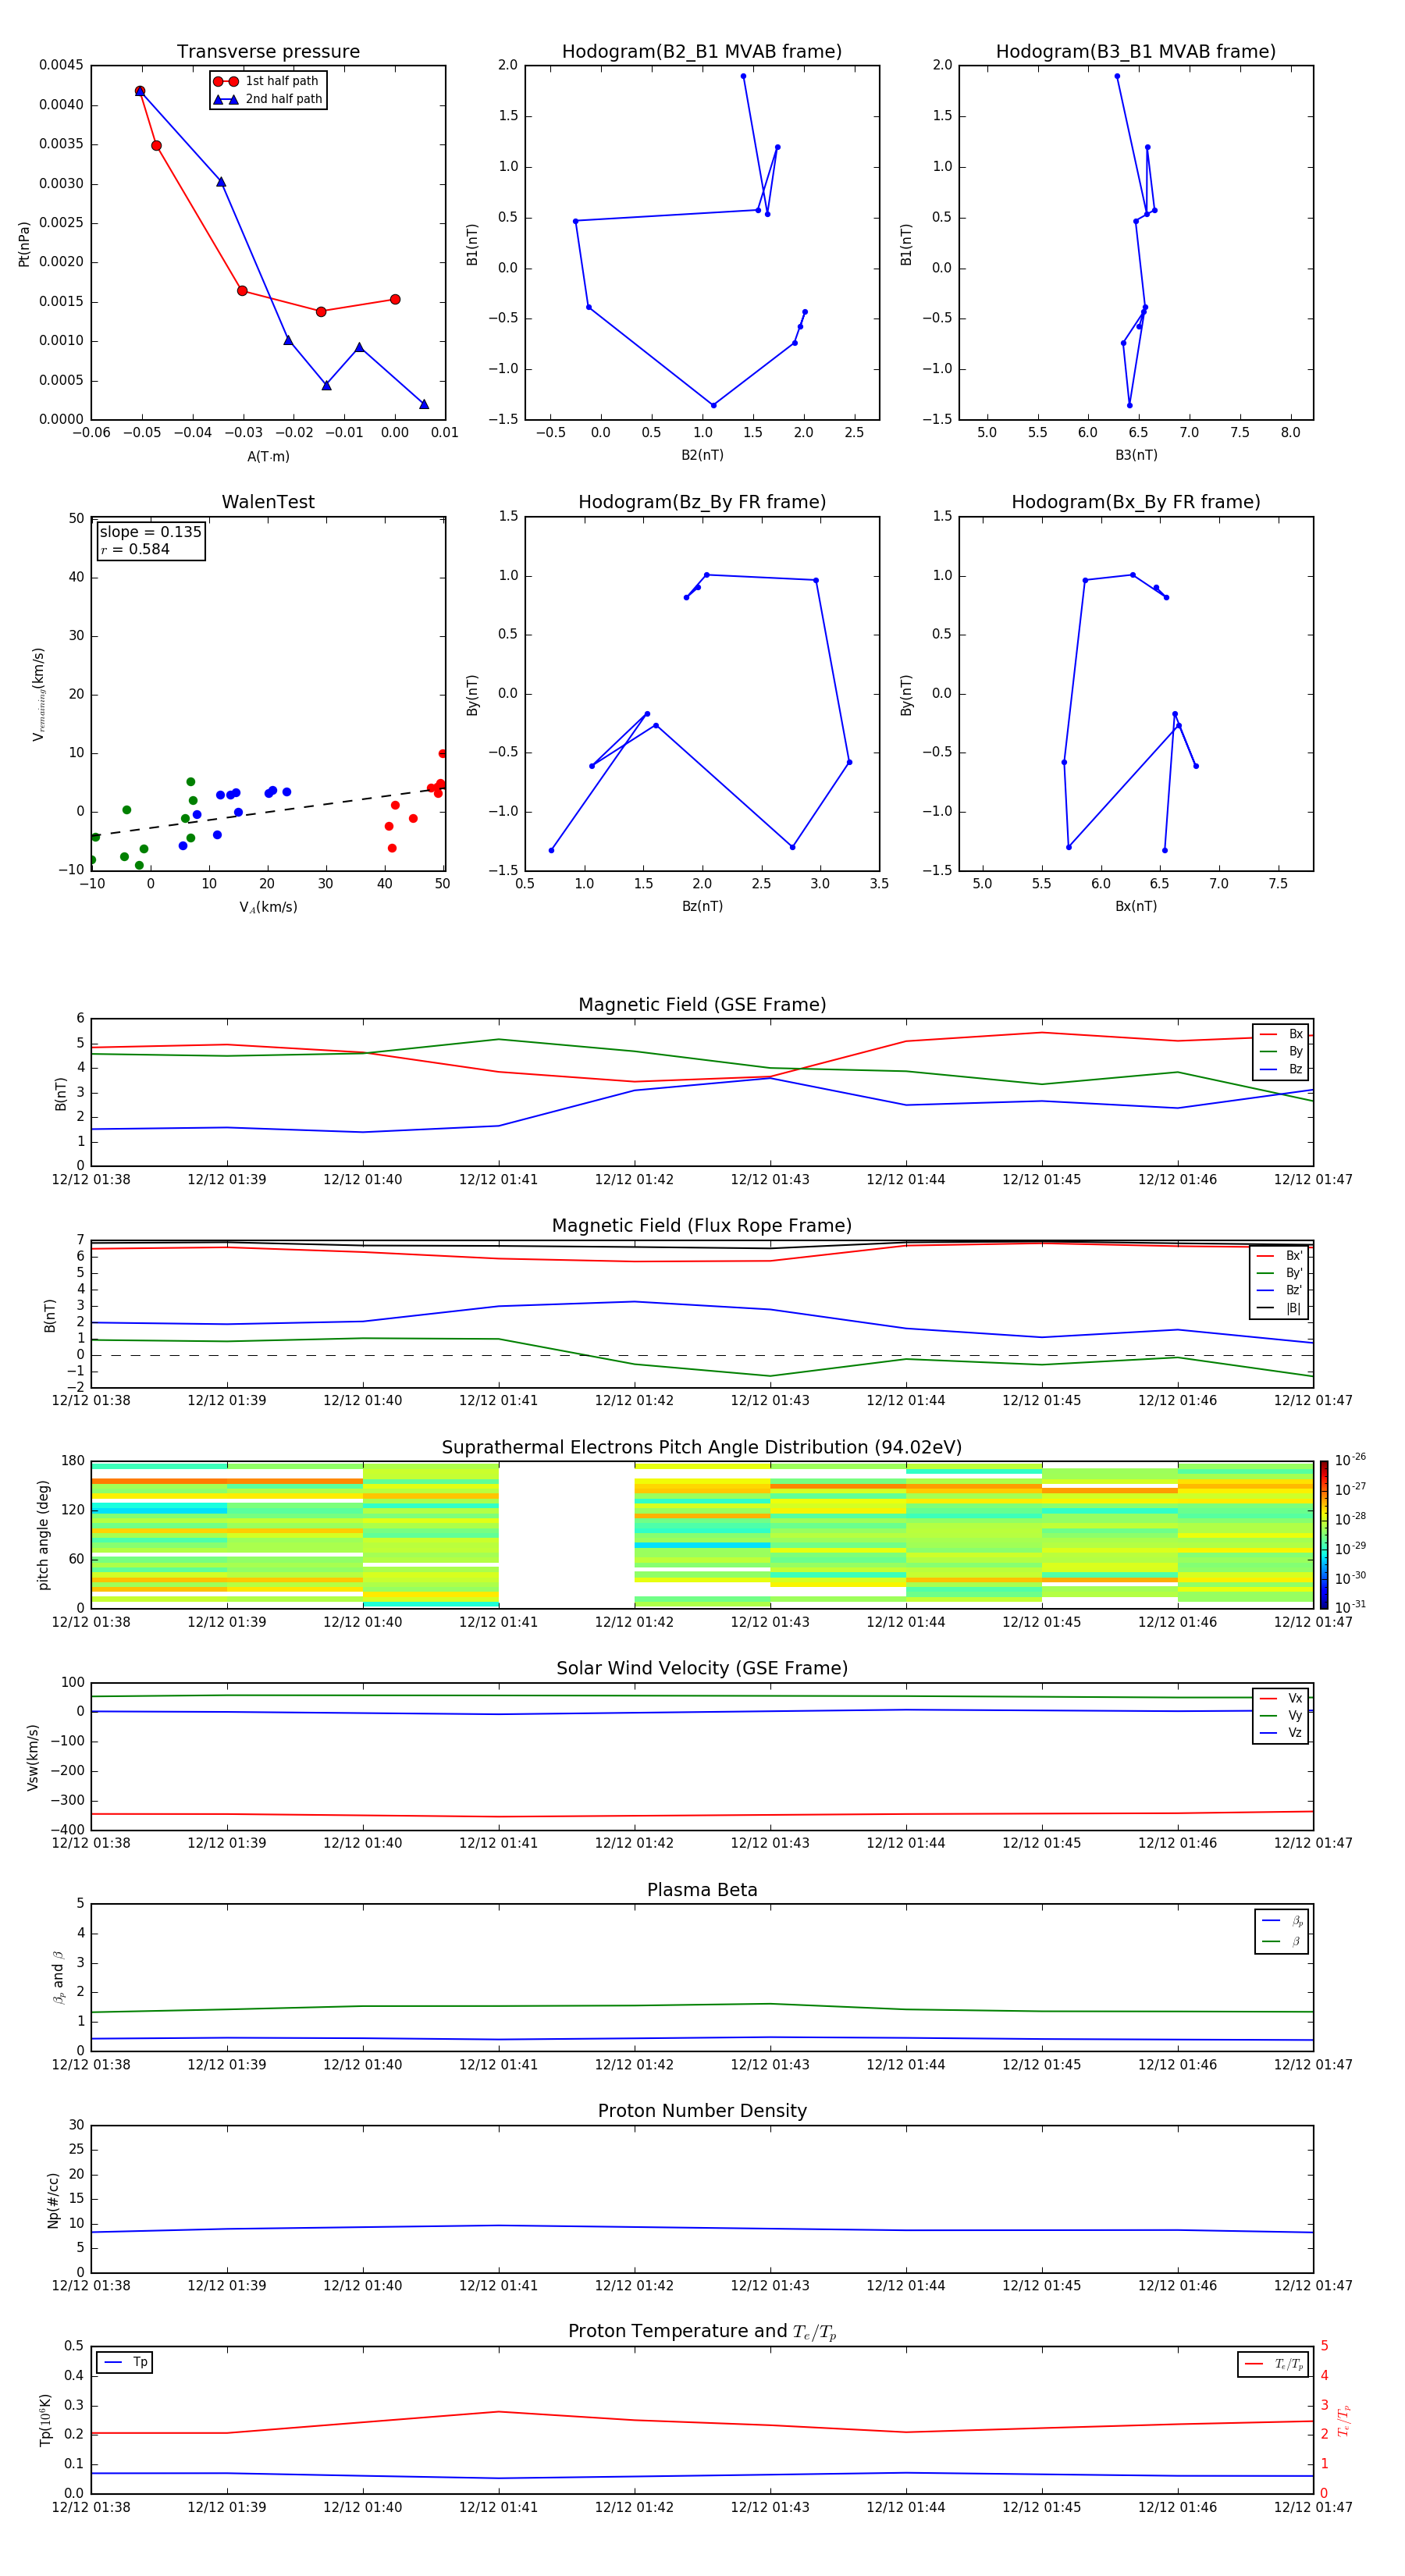Screen dimensions: 1405x2576
Task: Click "Bx'" legend entry in Flux Rope plot
Action: click(x=1280, y=1256)
